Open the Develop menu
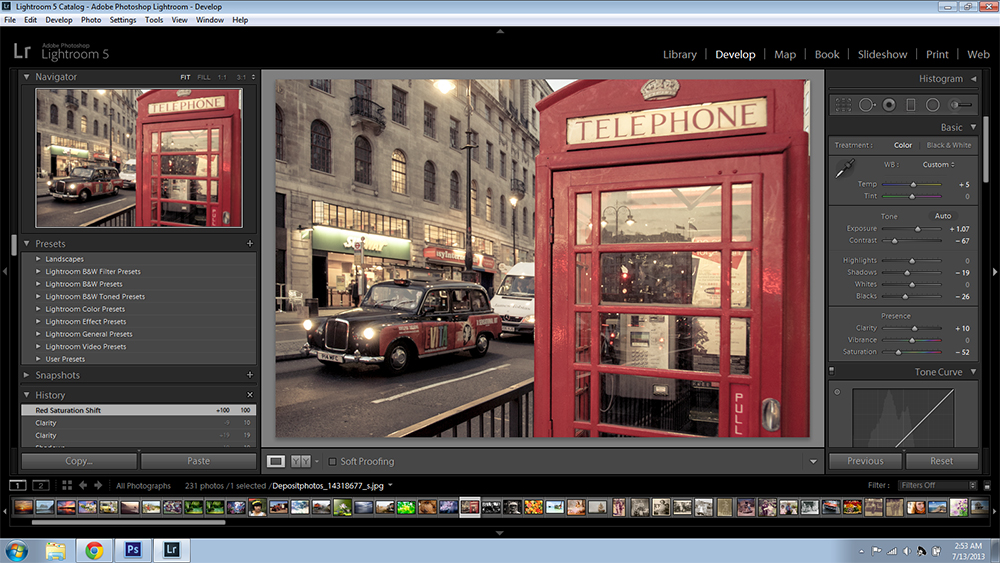 (x=59, y=20)
